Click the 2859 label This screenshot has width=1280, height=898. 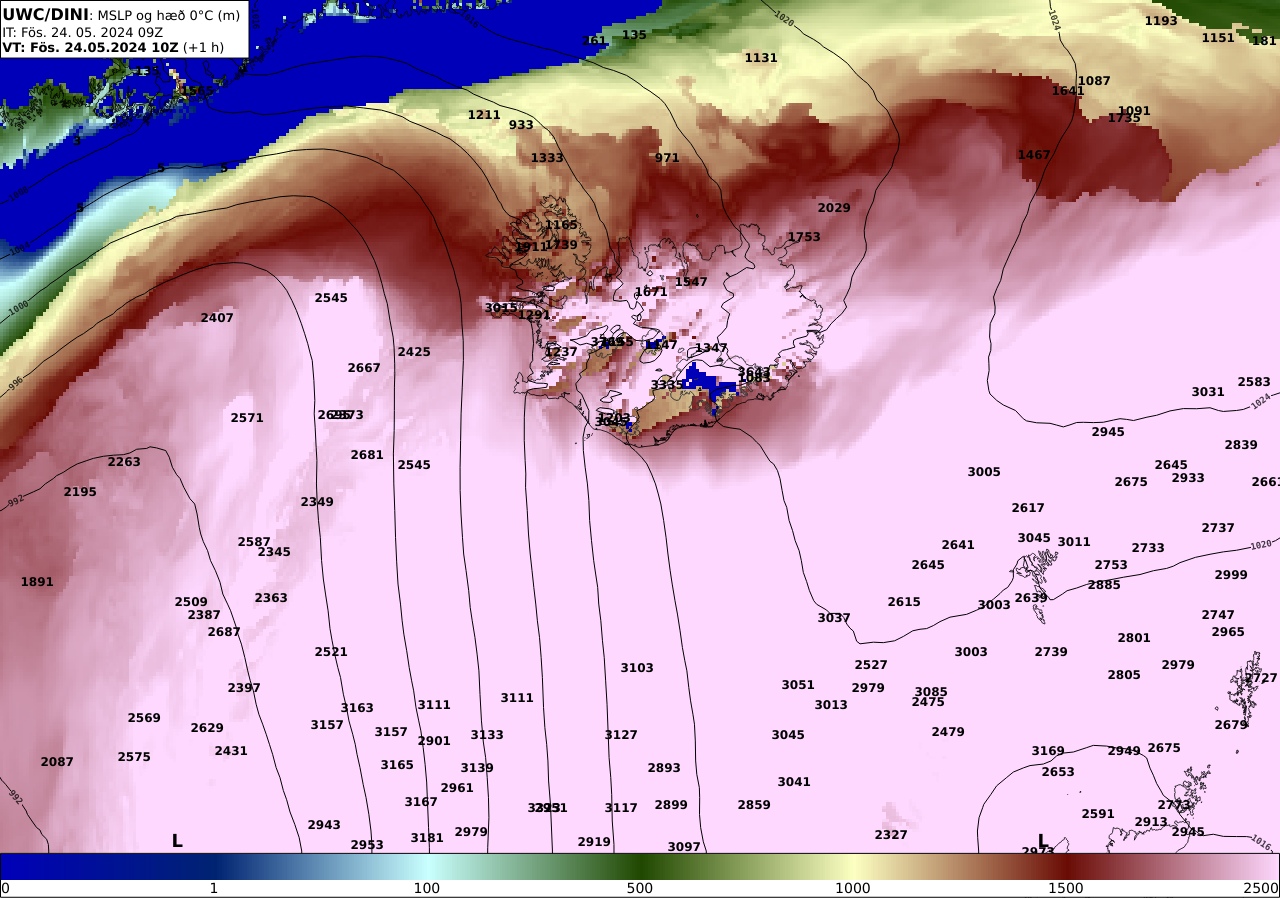pos(754,805)
